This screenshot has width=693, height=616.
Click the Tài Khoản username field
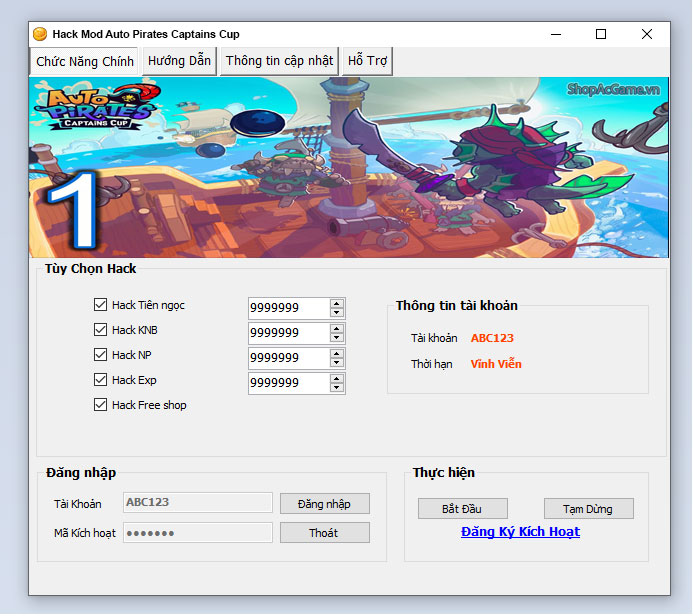(198, 503)
